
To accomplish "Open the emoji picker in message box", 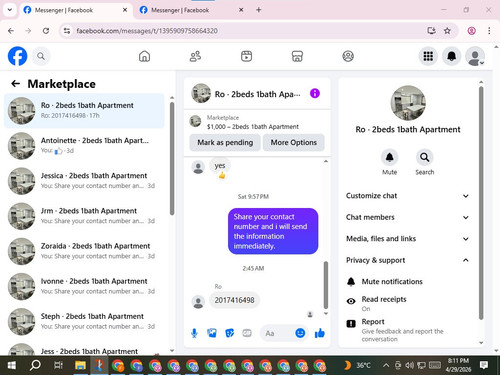I will (x=300, y=333).
